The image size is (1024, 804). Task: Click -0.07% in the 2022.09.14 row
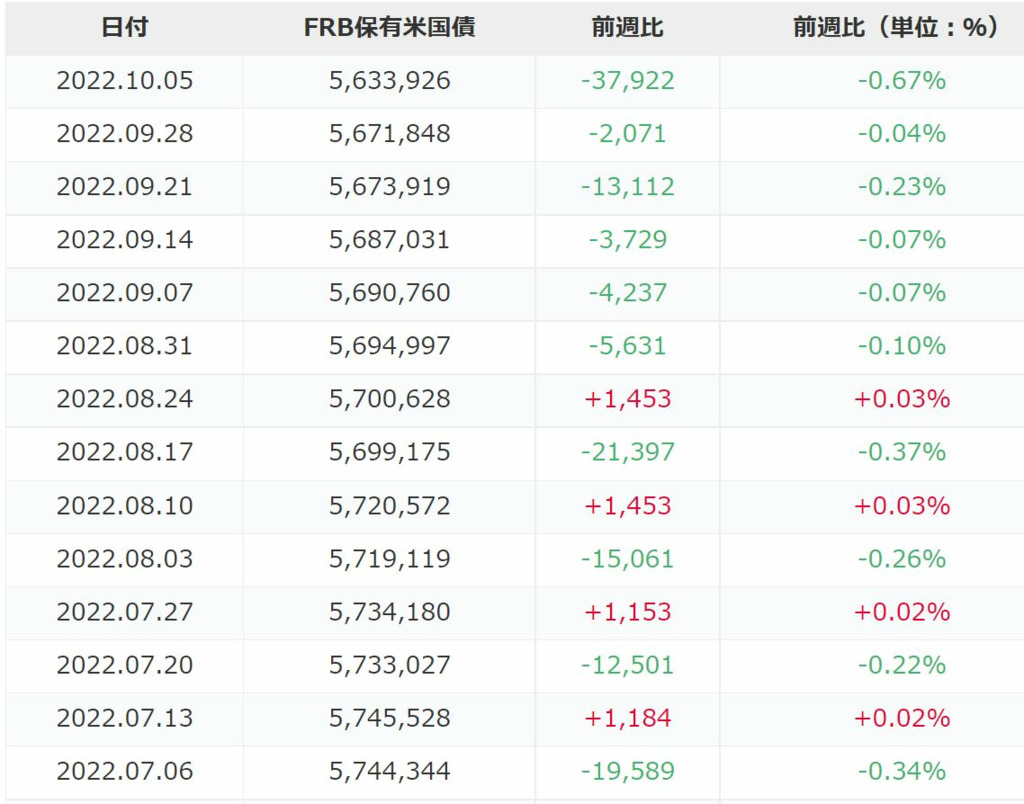pyautogui.click(x=901, y=239)
